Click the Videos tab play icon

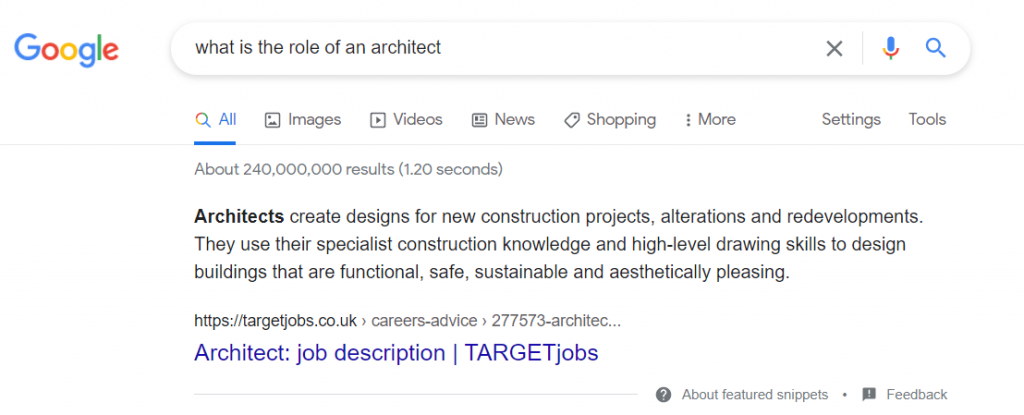[x=377, y=120]
